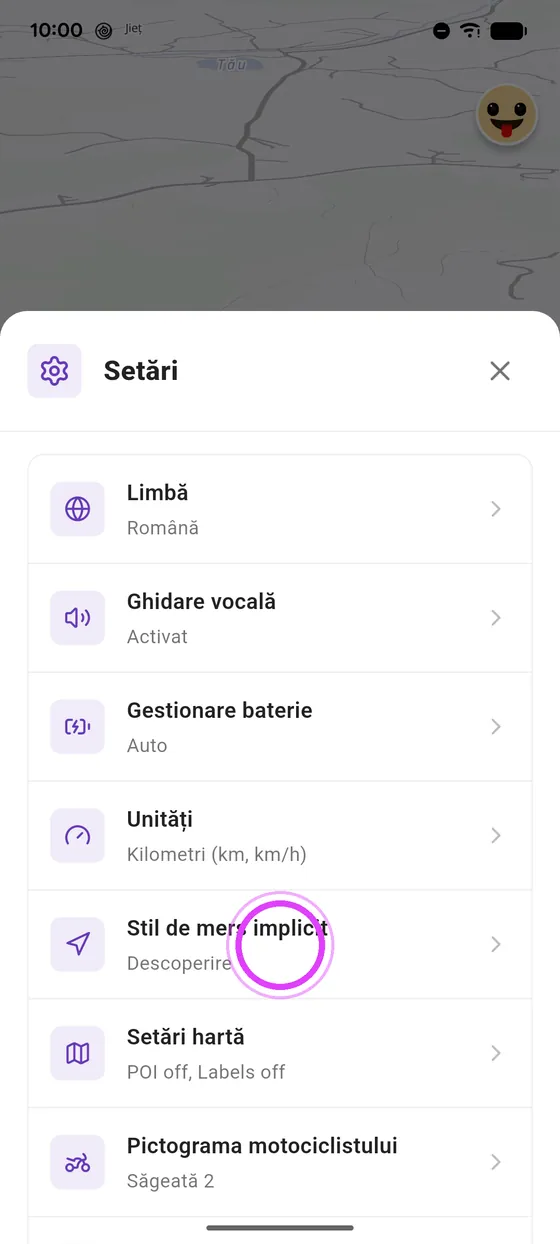Expand the Gestionare baterie row chevron
560x1244 pixels.
(x=496, y=727)
